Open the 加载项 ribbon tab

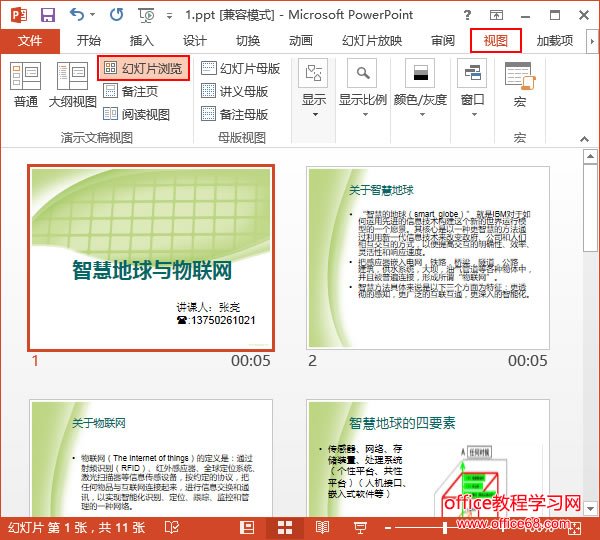click(555, 41)
